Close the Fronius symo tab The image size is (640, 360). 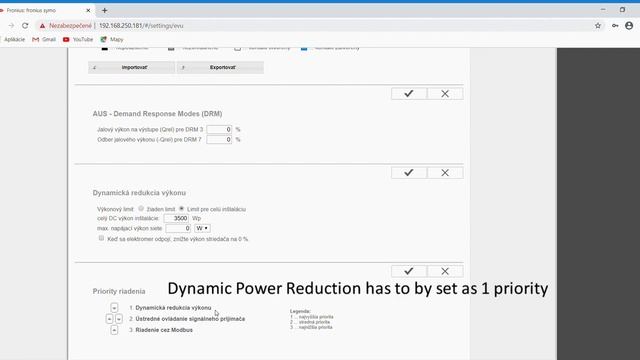coord(88,10)
